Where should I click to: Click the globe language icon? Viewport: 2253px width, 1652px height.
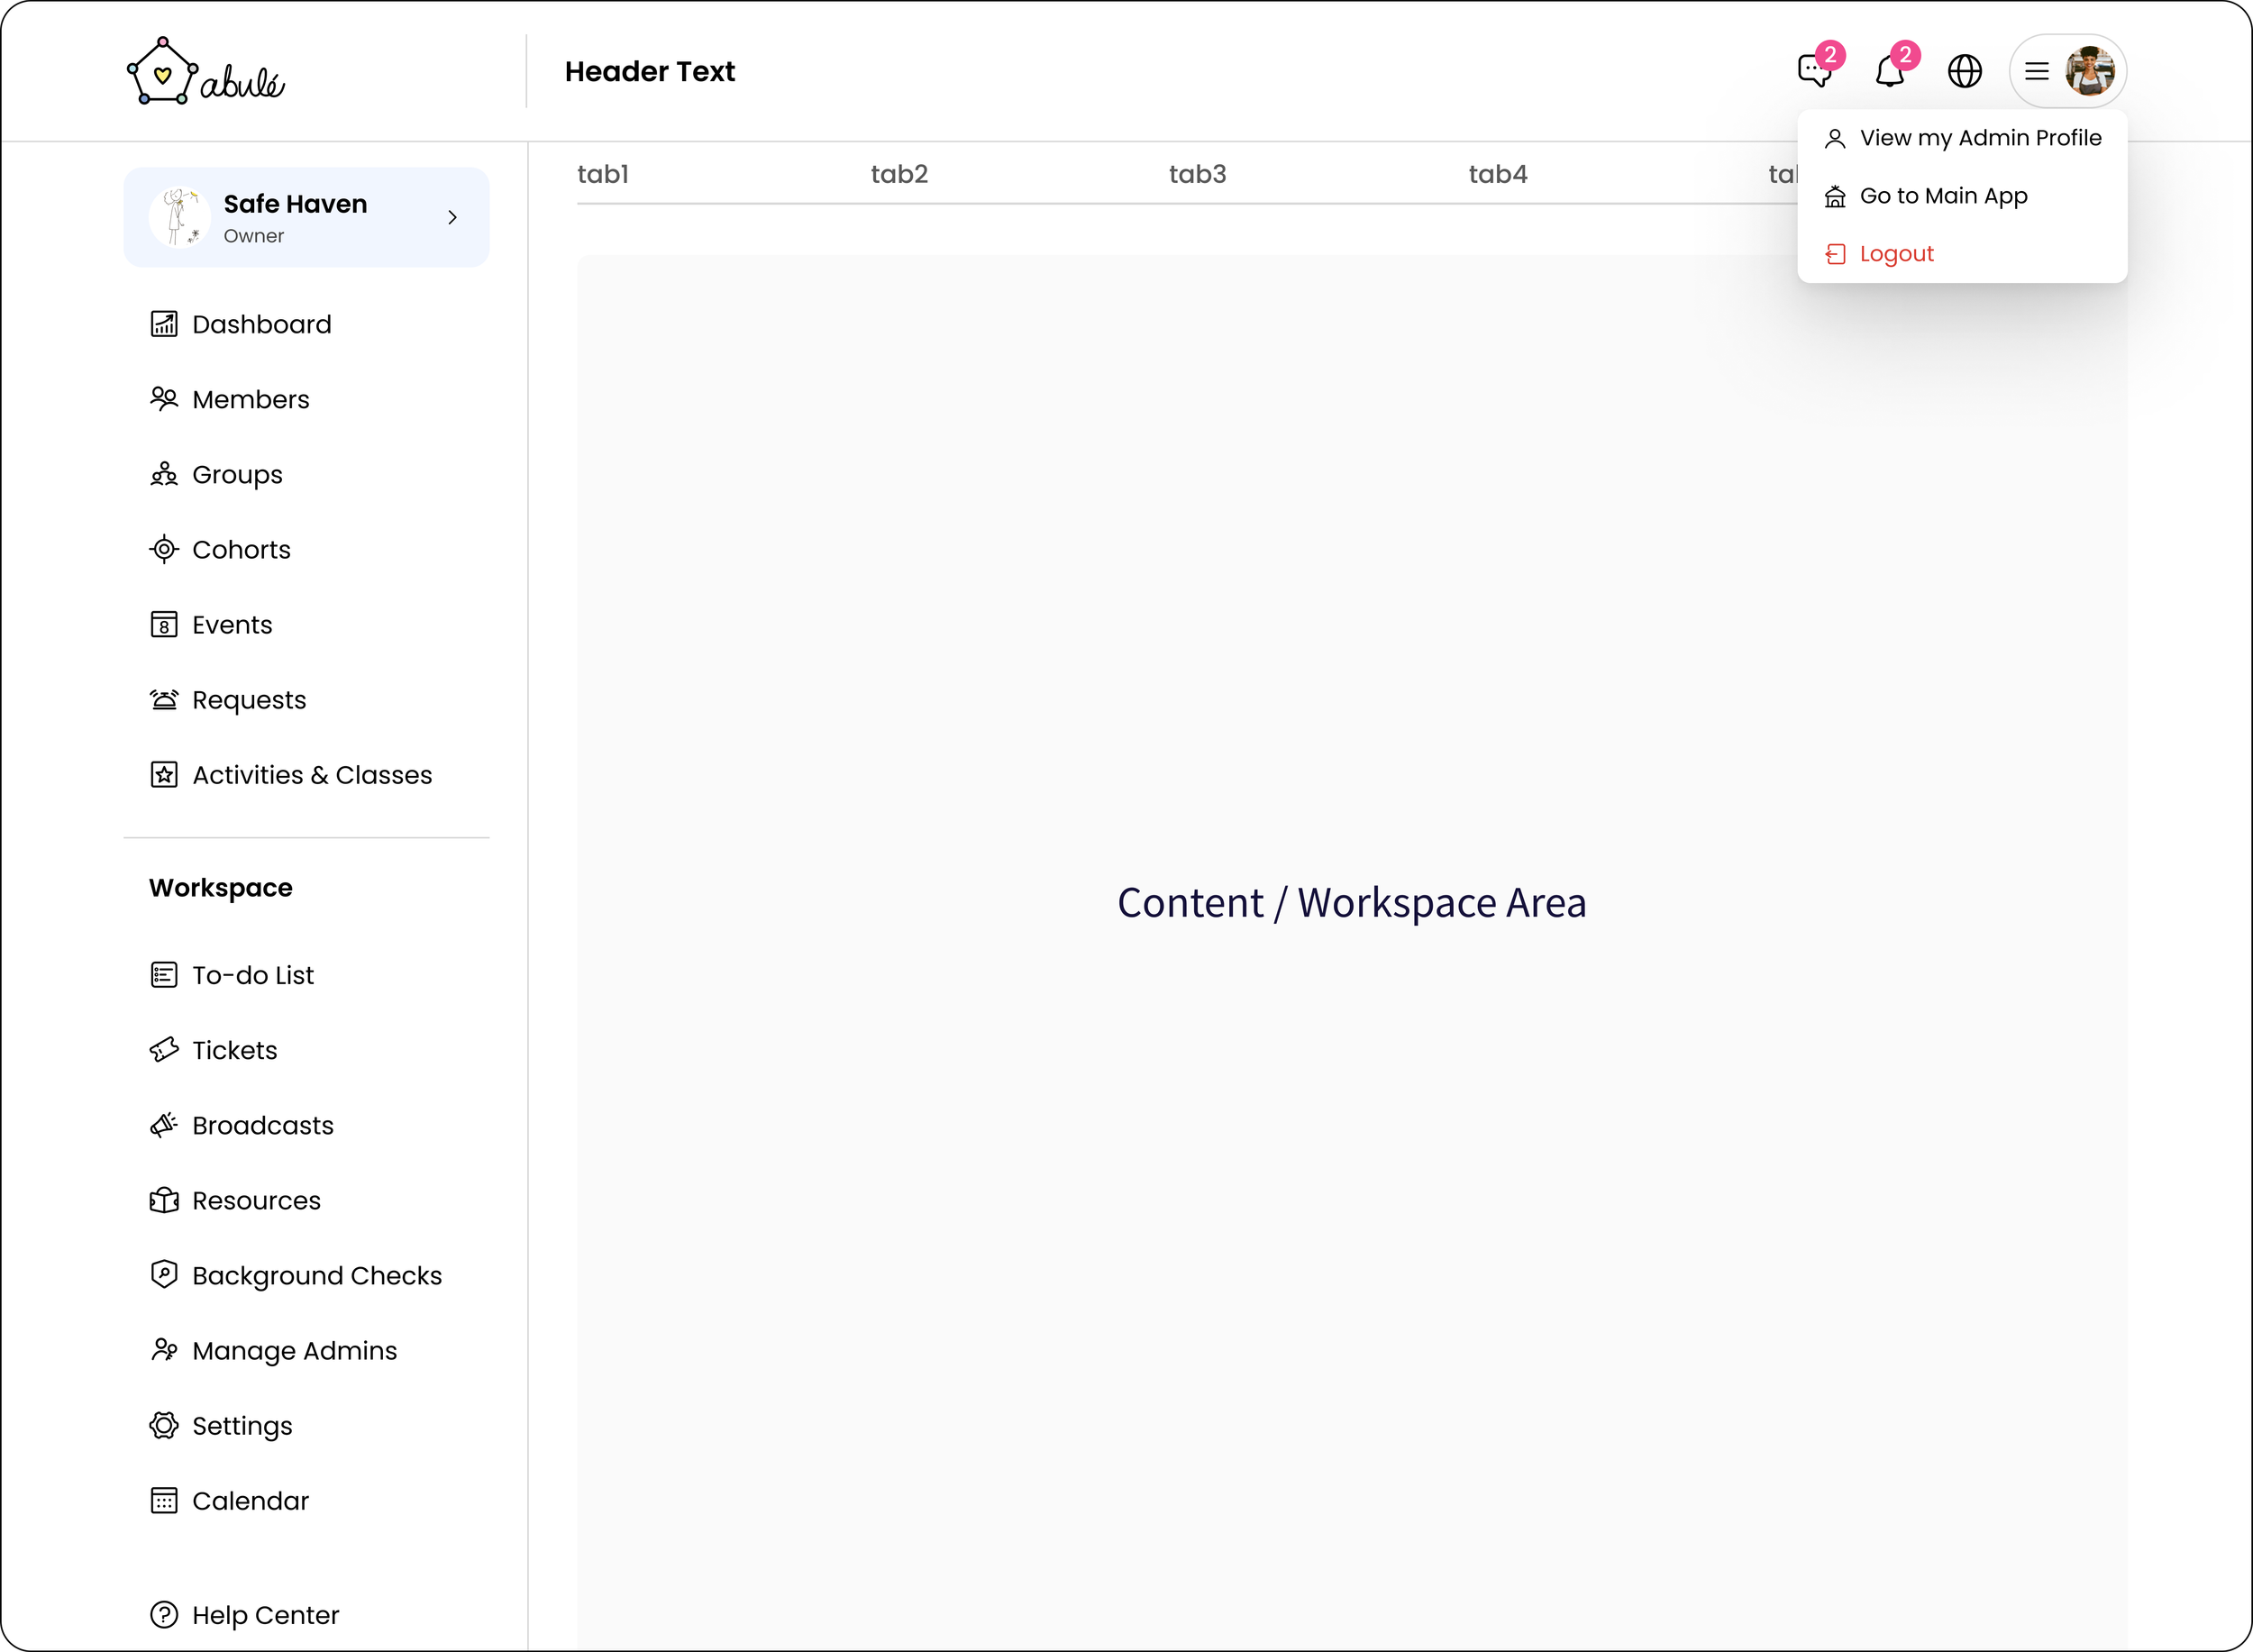tap(1964, 71)
